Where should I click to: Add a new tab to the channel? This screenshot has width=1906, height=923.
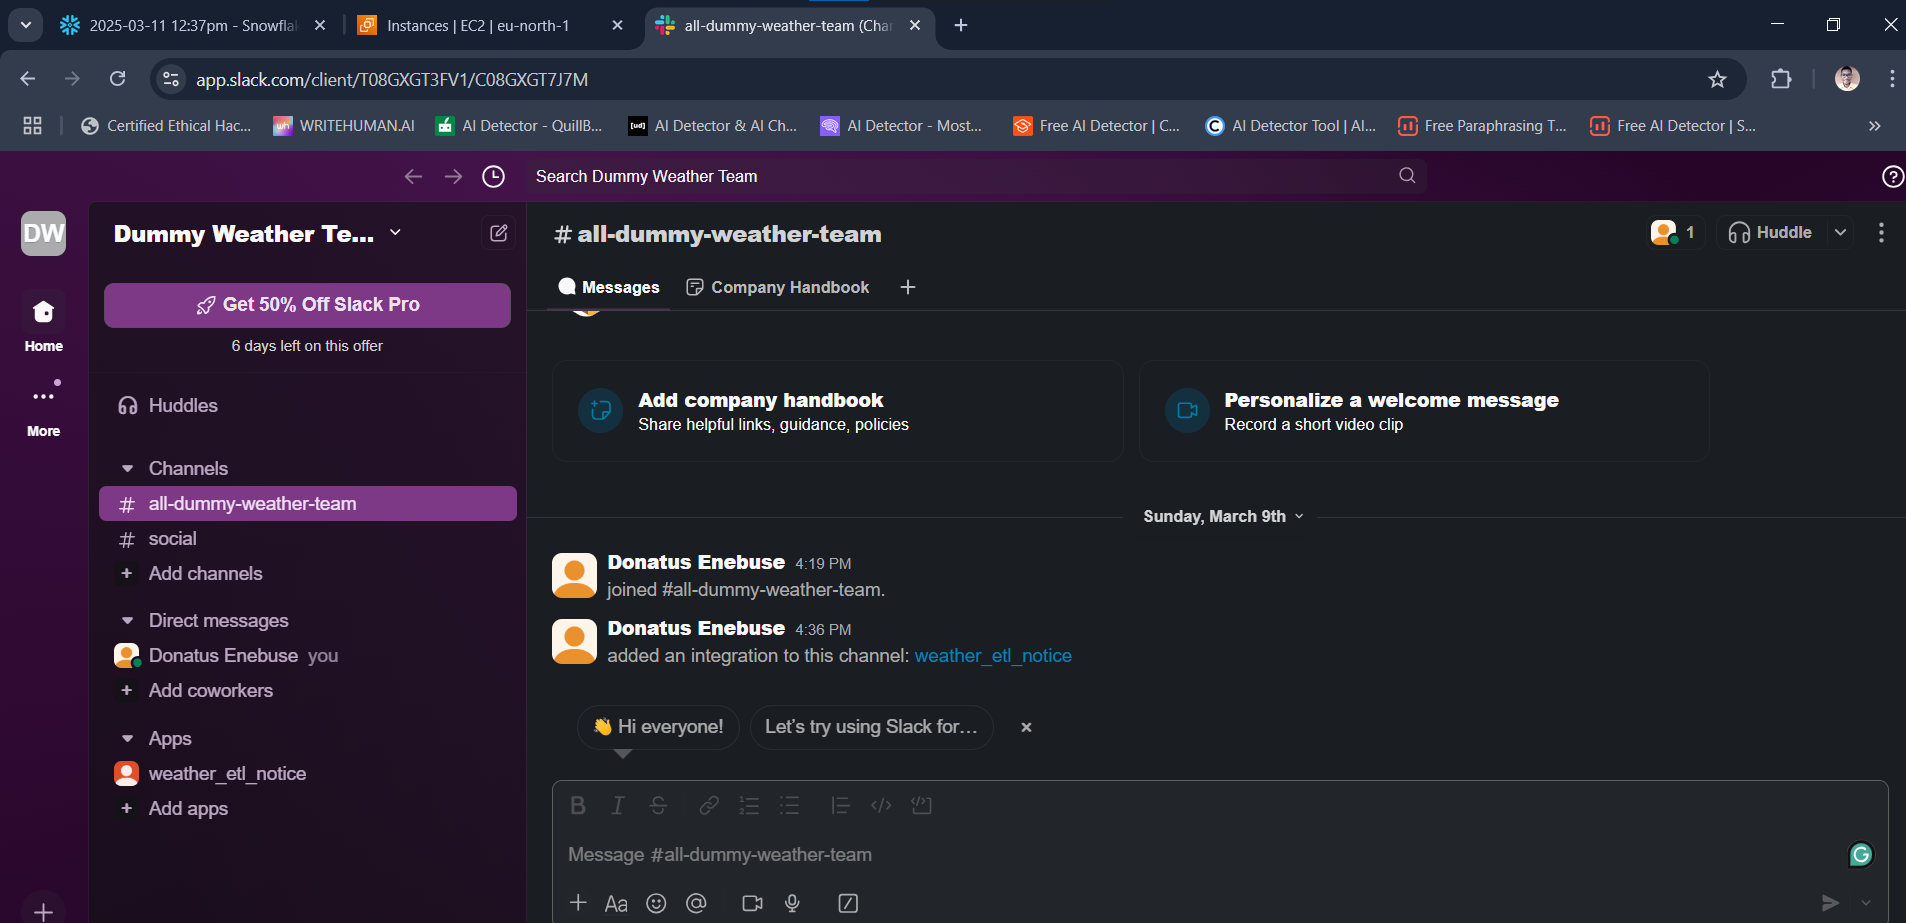(908, 287)
